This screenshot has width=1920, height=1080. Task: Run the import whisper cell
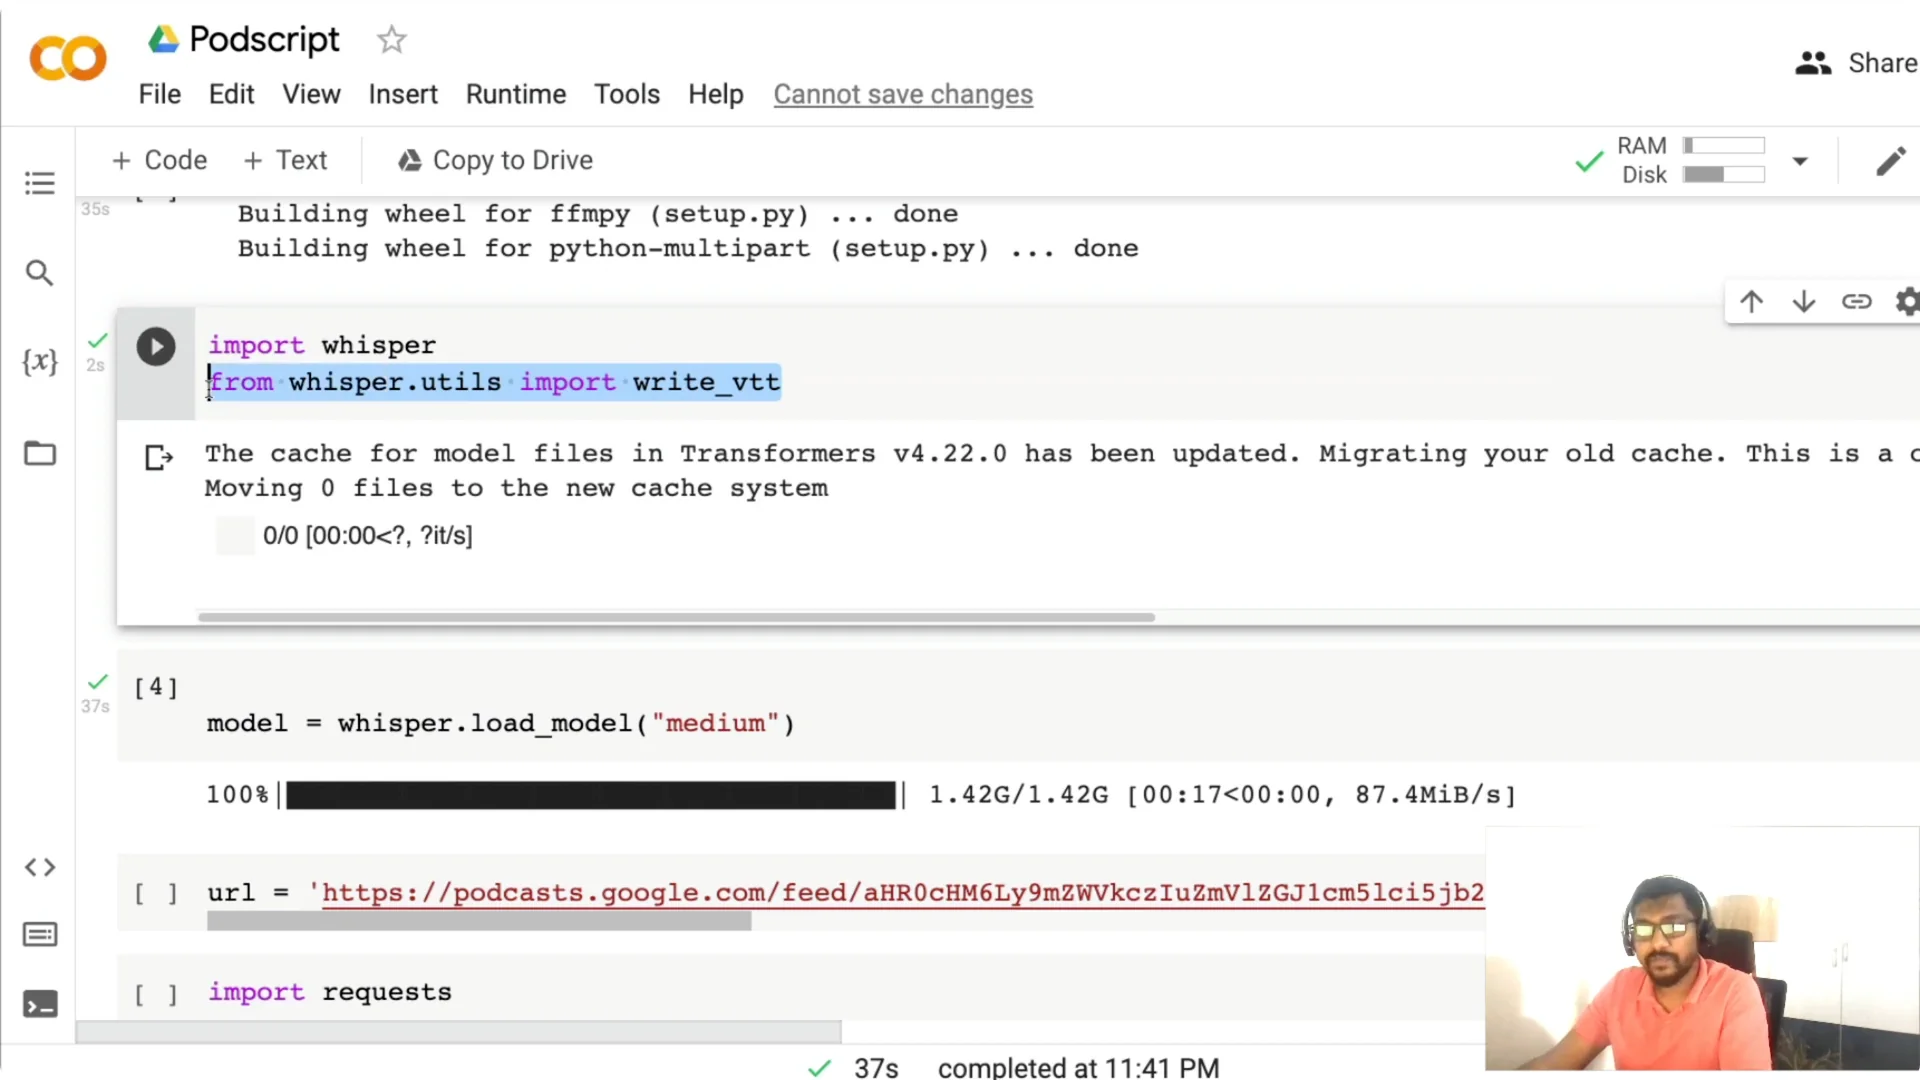[156, 346]
